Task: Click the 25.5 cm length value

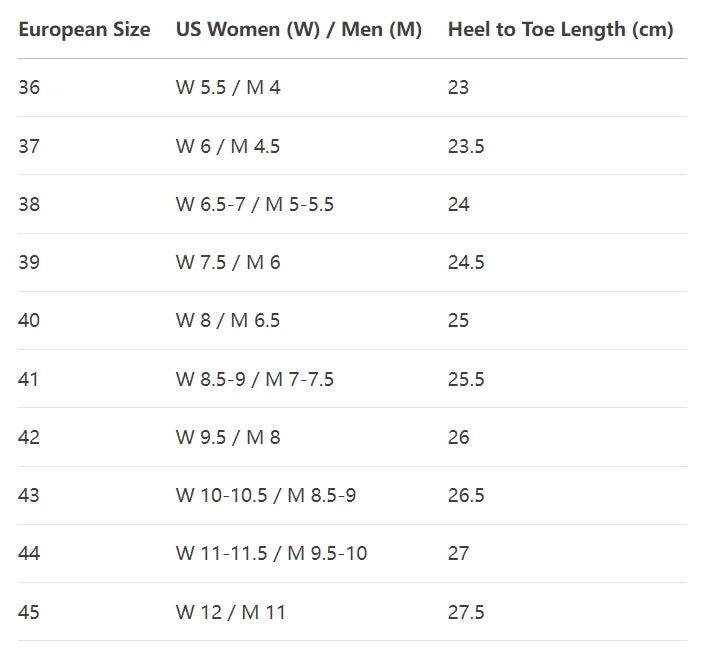Action: click(x=466, y=379)
